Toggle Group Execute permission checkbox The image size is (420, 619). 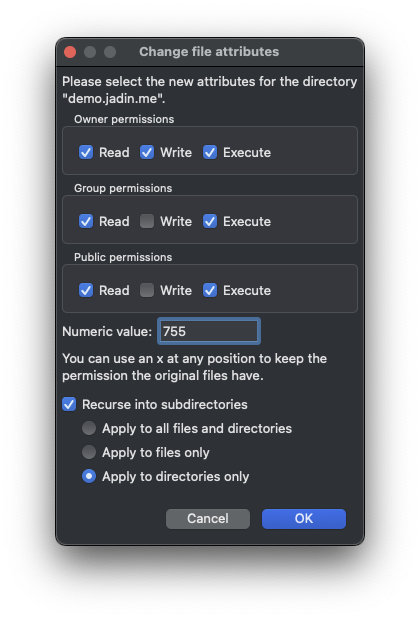(x=210, y=221)
